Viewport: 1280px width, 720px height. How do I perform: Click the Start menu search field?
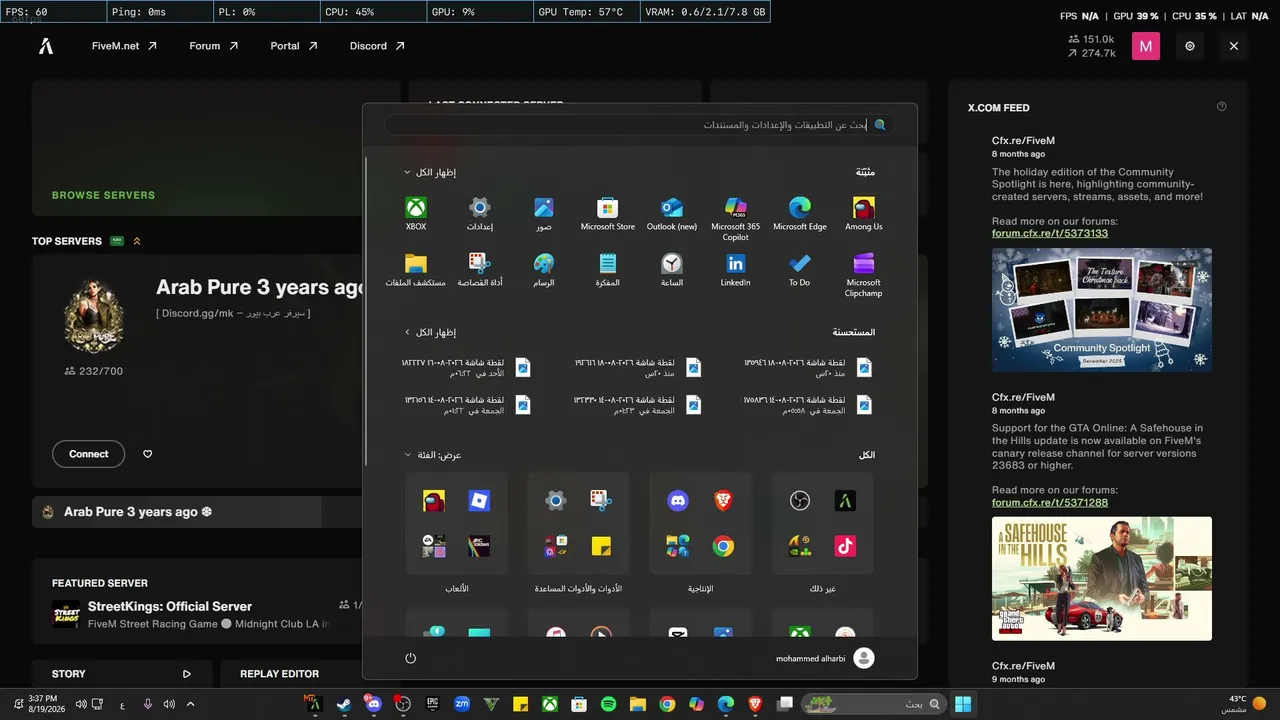[x=640, y=125]
